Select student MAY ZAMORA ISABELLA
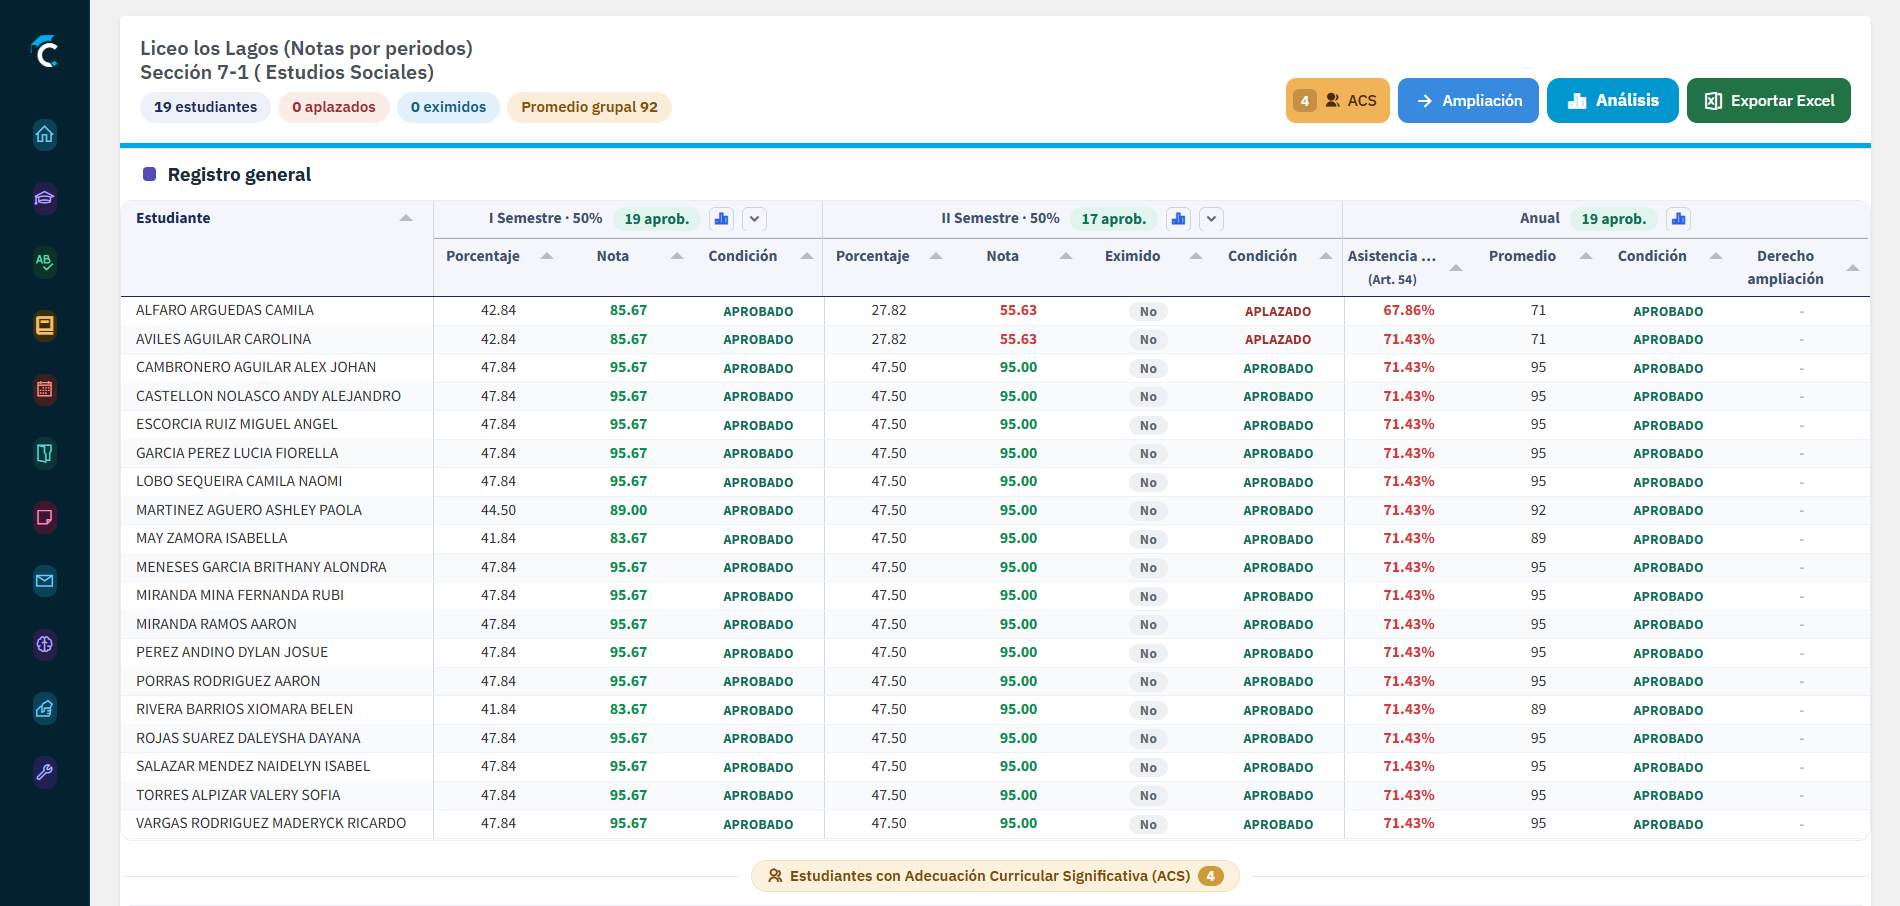1900x906 pixels. [211, 538]
